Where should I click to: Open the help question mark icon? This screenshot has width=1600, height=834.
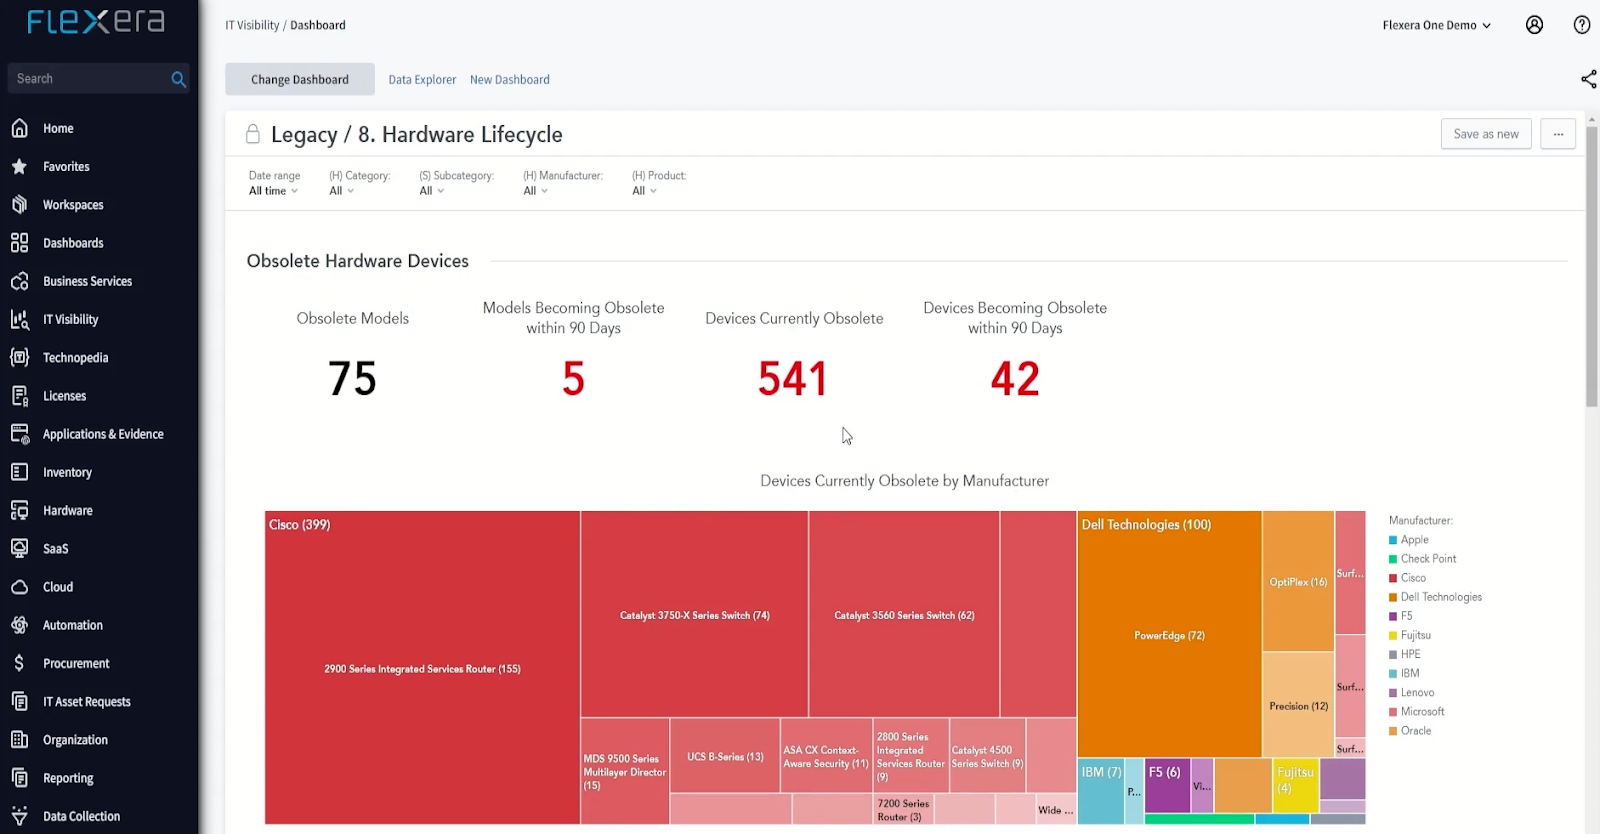pyautogui.click(x=1581, y=25)
